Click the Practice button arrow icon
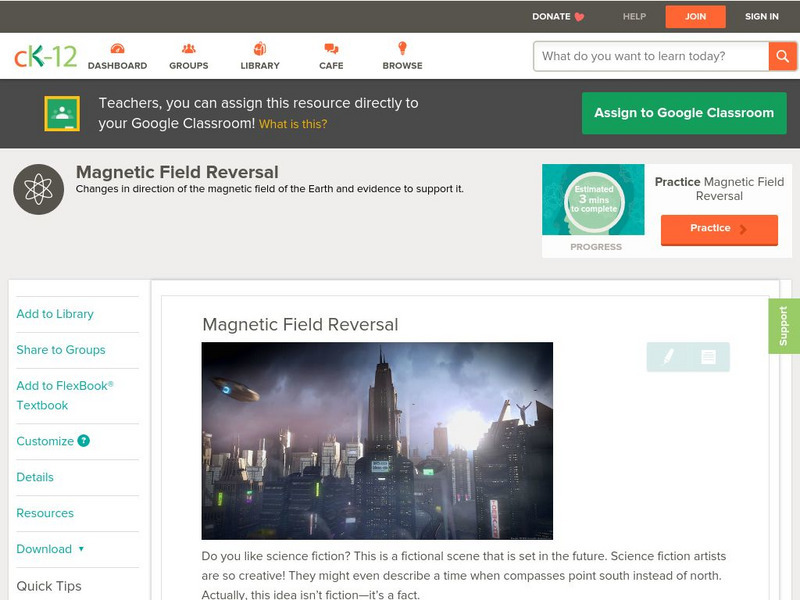The height and width of the screenshot is (600, 800). point(743,229)
